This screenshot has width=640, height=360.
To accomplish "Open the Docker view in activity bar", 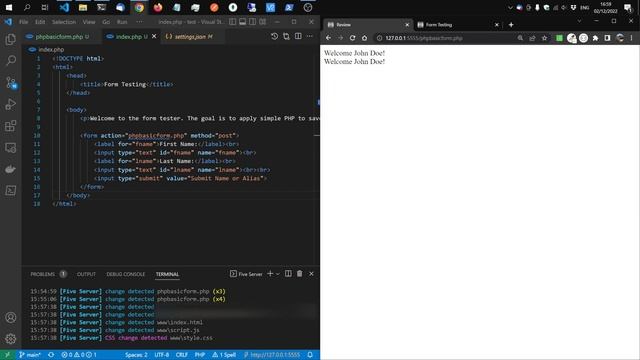I will click(11, 169).
